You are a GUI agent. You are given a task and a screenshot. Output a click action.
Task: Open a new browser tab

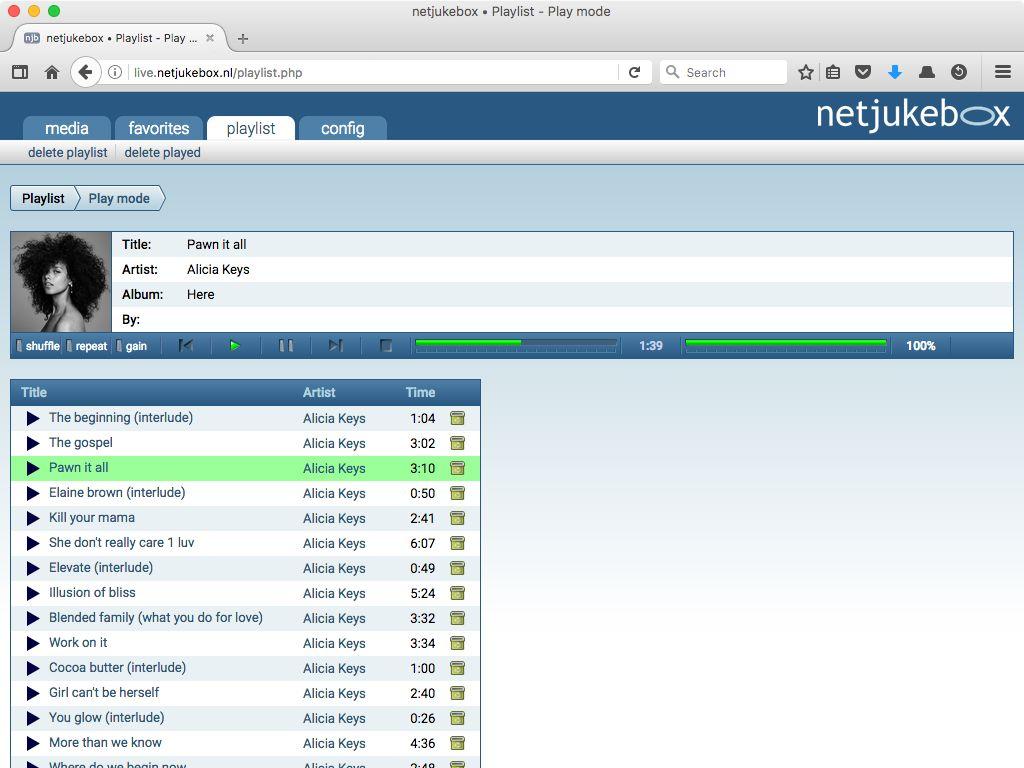pos(243,39)
